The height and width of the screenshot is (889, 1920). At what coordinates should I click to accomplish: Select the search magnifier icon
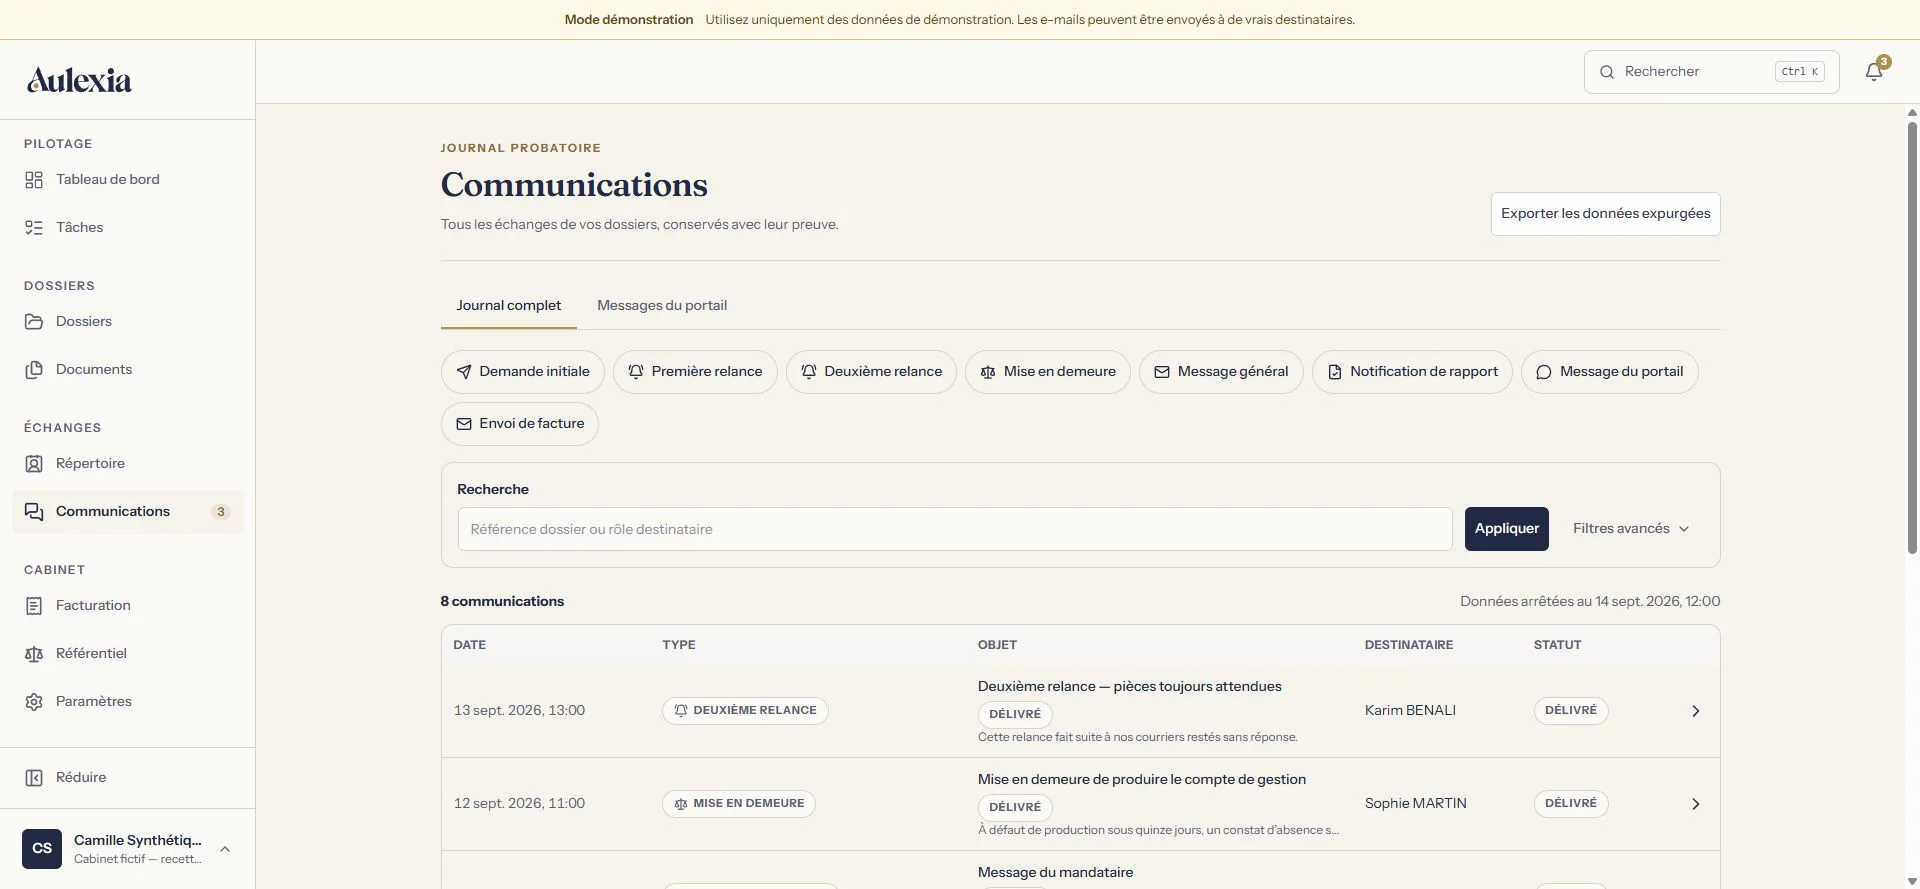click(x=1607, y=72)
